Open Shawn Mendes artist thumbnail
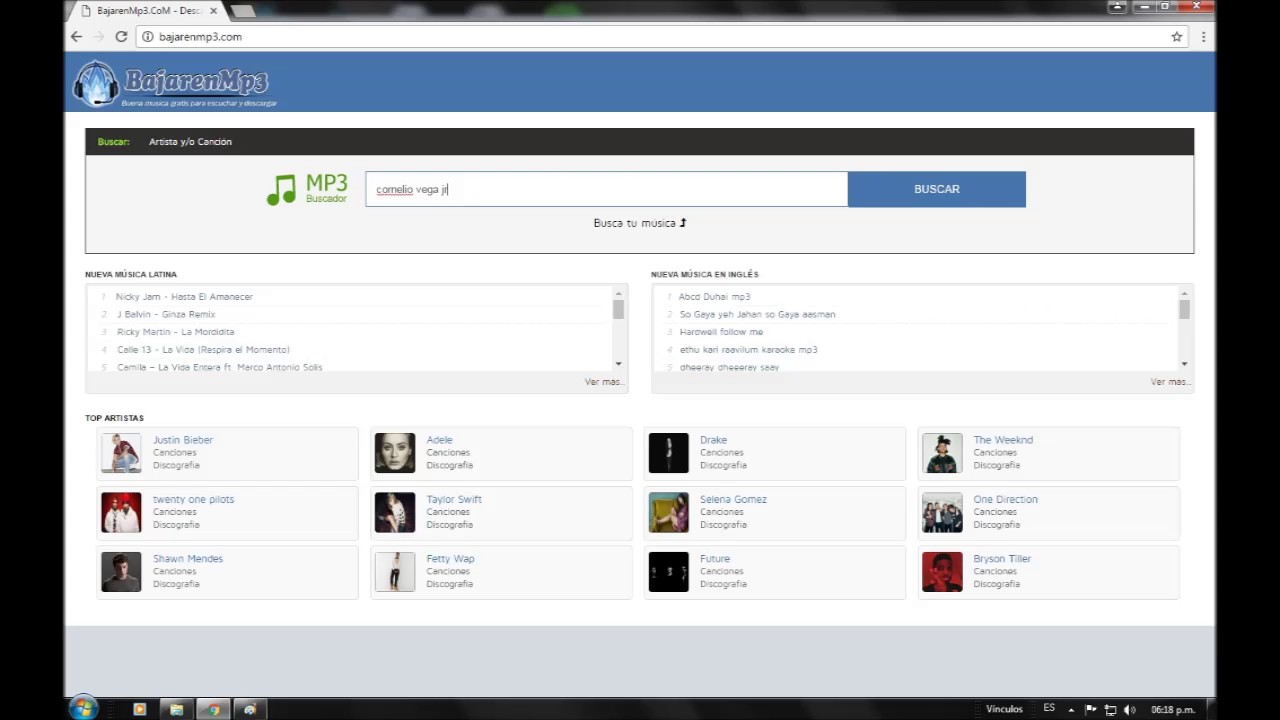Viewport: 1280px width, 720px height. (x=121, y=572)
